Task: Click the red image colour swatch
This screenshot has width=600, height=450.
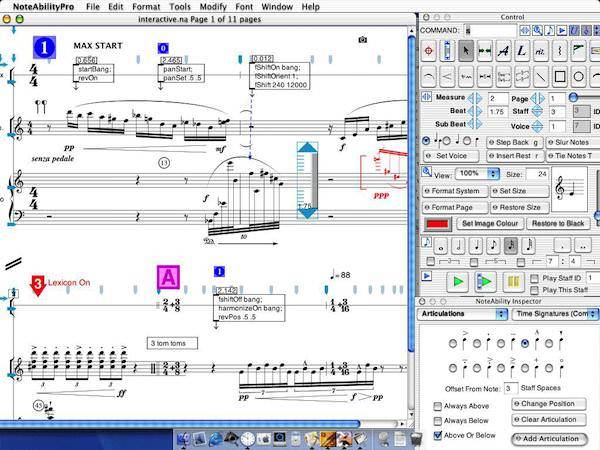Action: click(436, 223)
